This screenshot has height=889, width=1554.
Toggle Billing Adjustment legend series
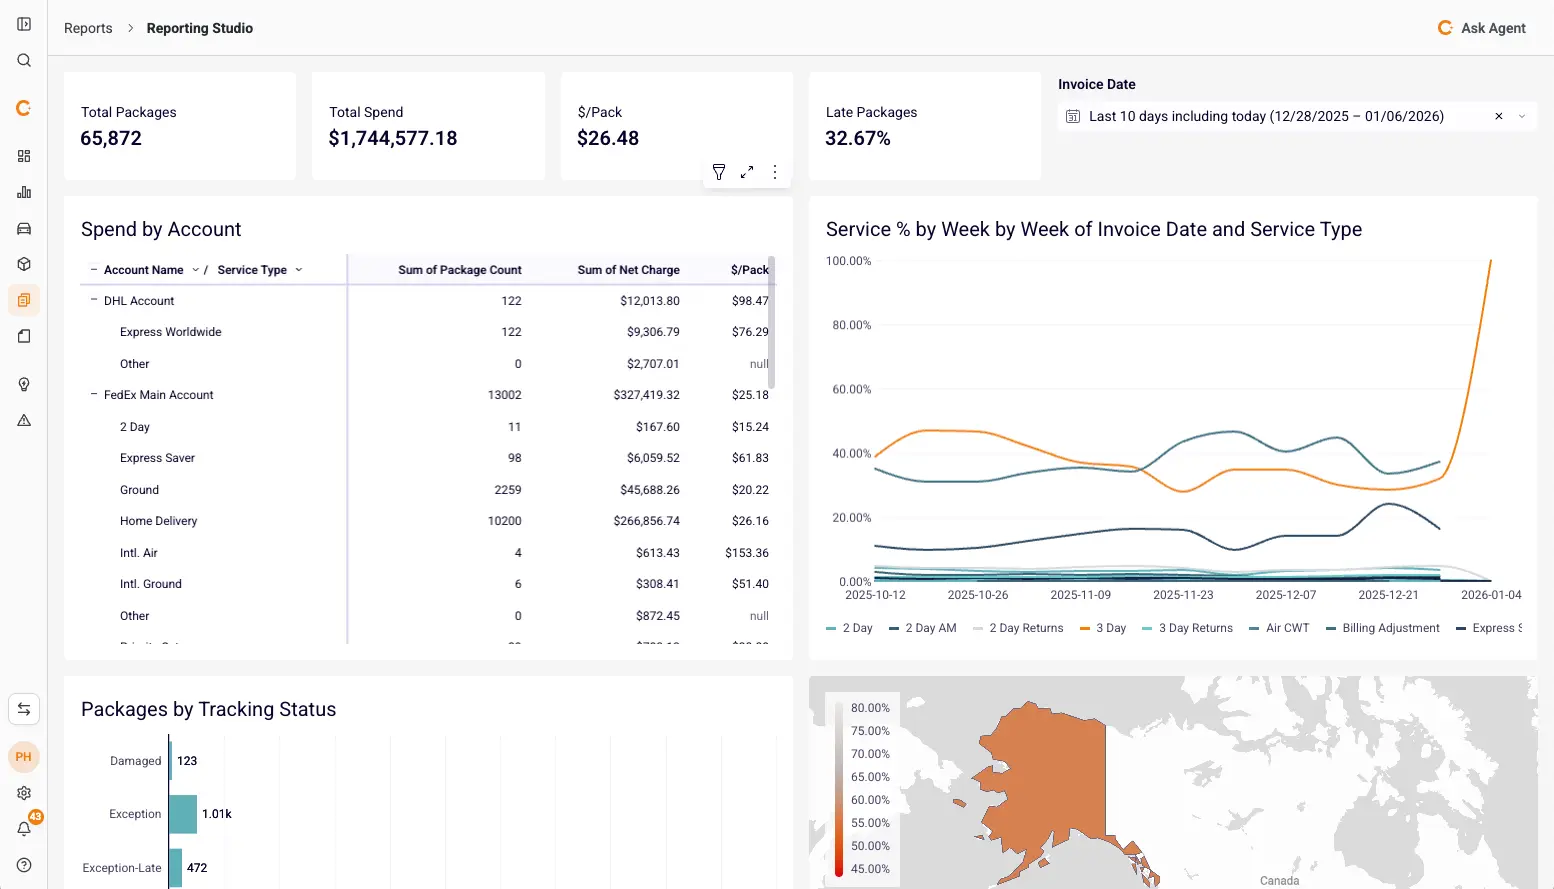(1383, 628)
